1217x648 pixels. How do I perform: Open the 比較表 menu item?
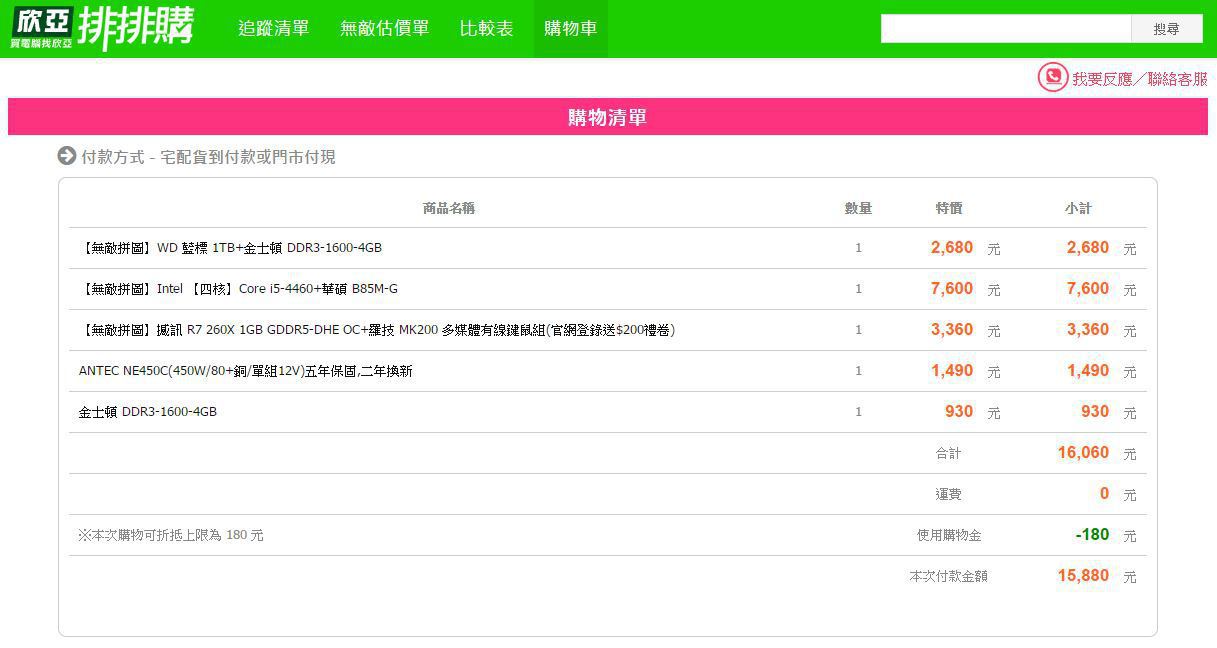[x=487, y=29]
